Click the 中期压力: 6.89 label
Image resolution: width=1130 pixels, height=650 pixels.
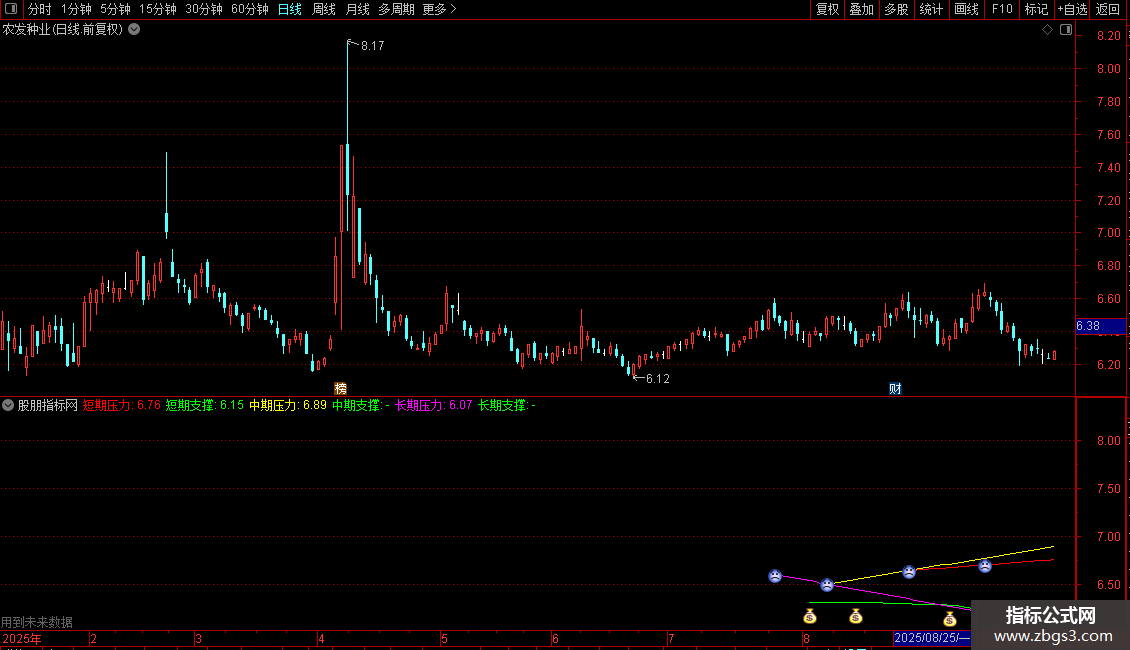(288, 405)
